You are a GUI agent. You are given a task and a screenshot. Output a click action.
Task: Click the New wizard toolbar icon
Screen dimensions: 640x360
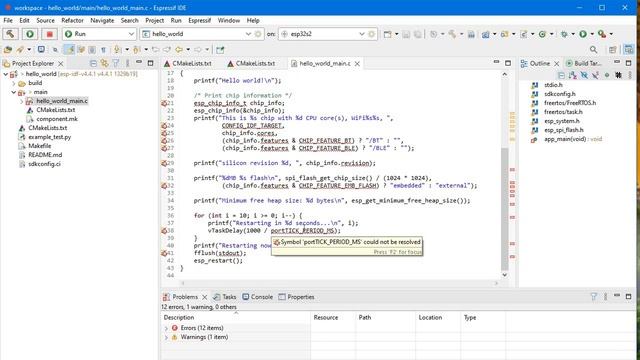pyautogui.click(x=388, y=34)
